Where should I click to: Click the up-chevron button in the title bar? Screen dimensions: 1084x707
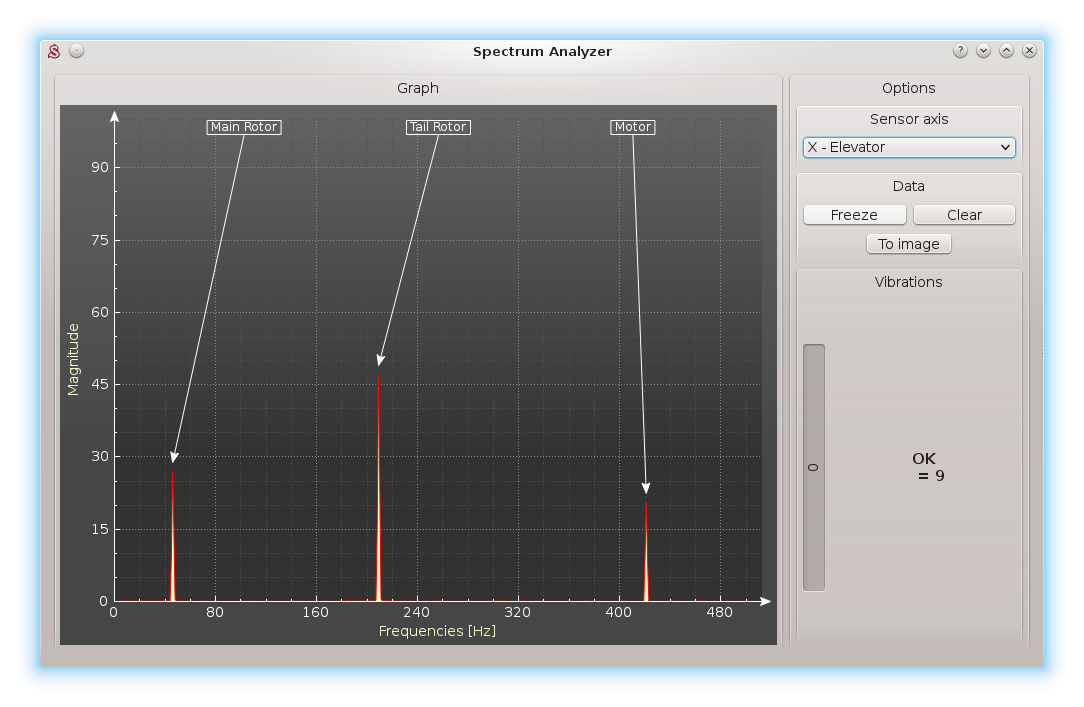tap(1006, 51)
